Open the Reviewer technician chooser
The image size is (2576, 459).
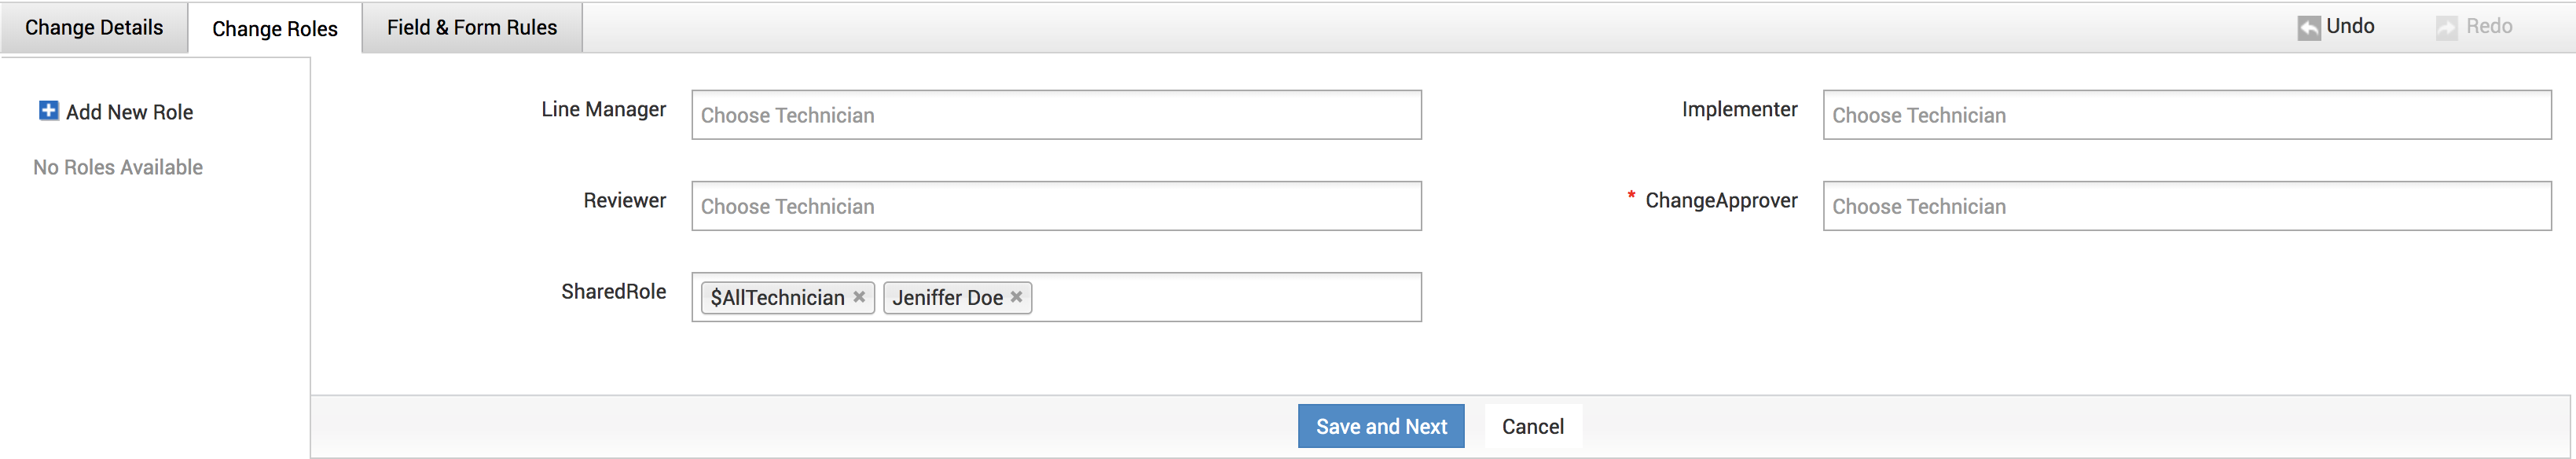1055,206
